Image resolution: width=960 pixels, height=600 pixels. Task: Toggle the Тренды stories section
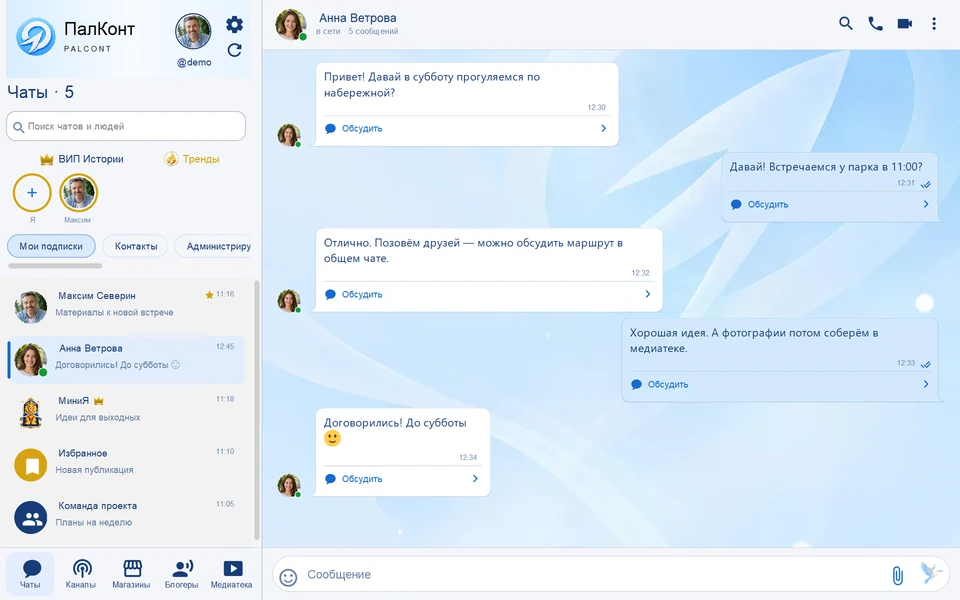click(x=192, y=159)
